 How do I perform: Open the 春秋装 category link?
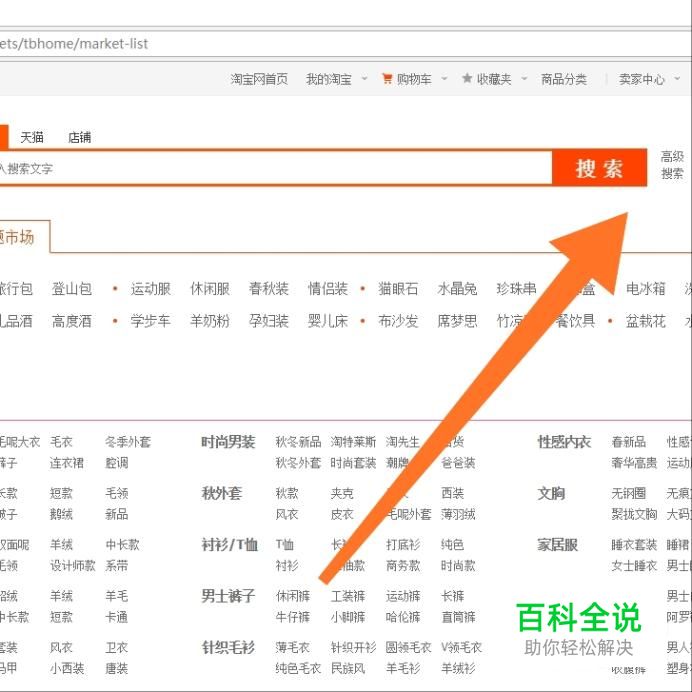(x=269, y=289)
